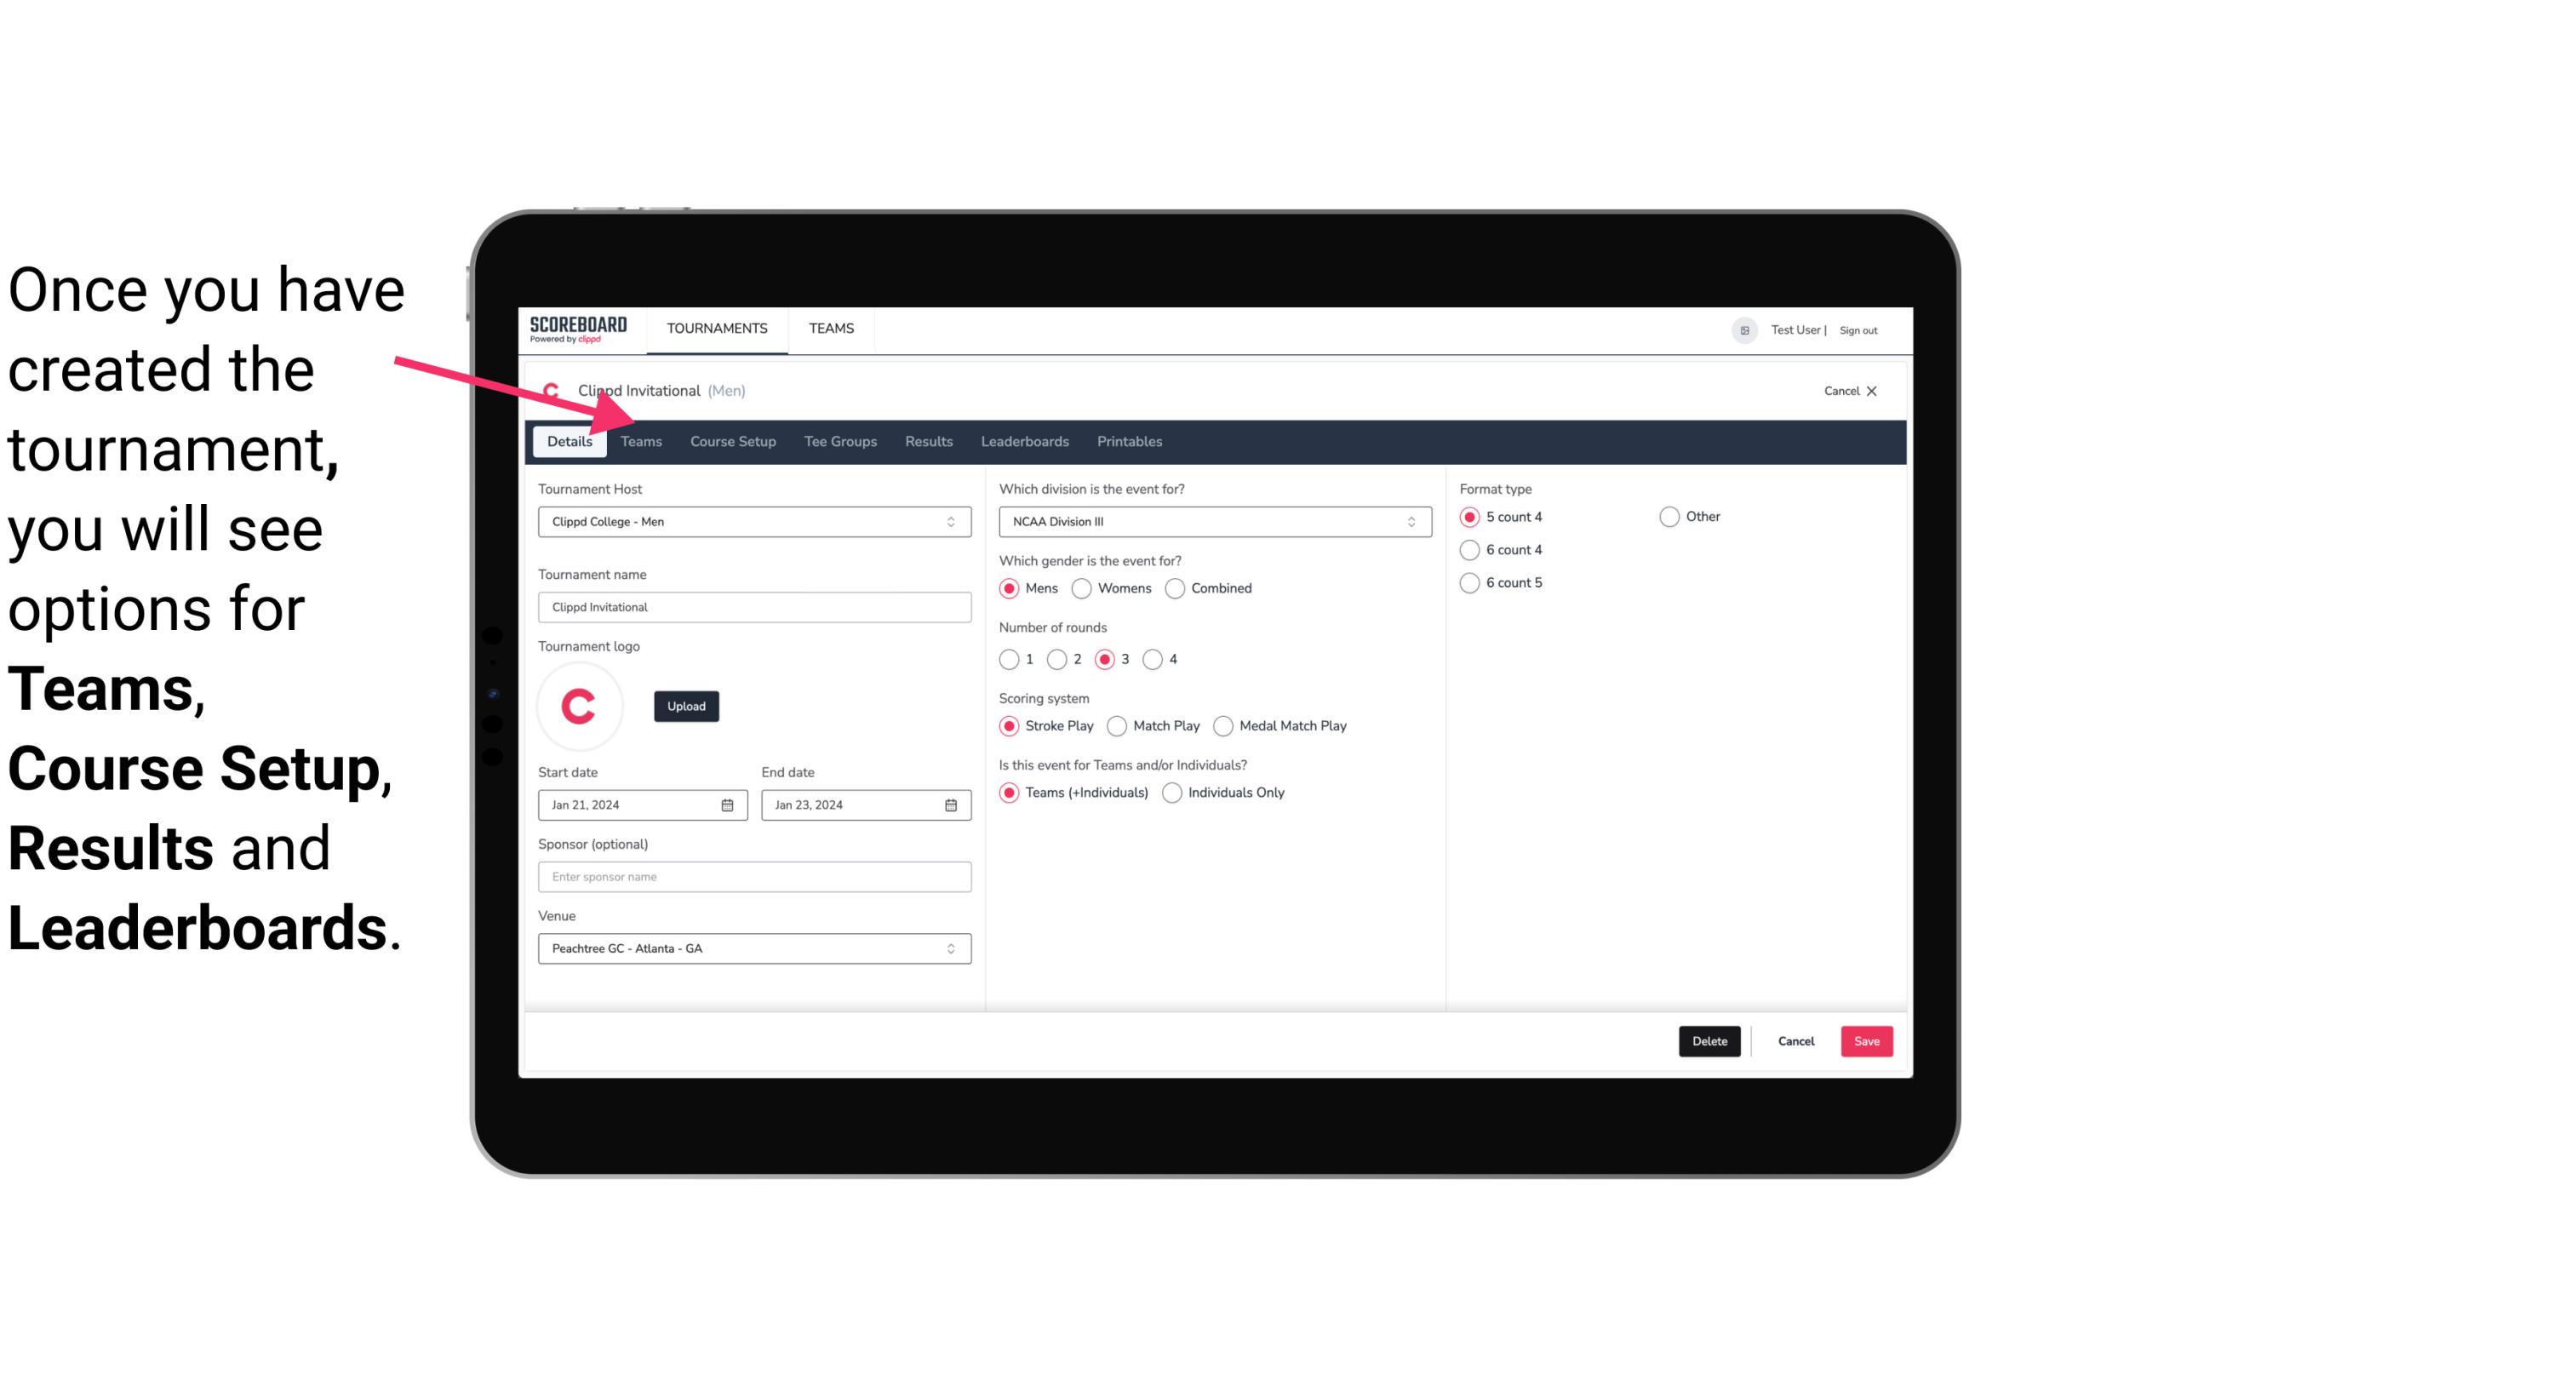The image size is (2576, 1386).
Task: Click the venue dropdown arrow
Action: tap(953, 948)
